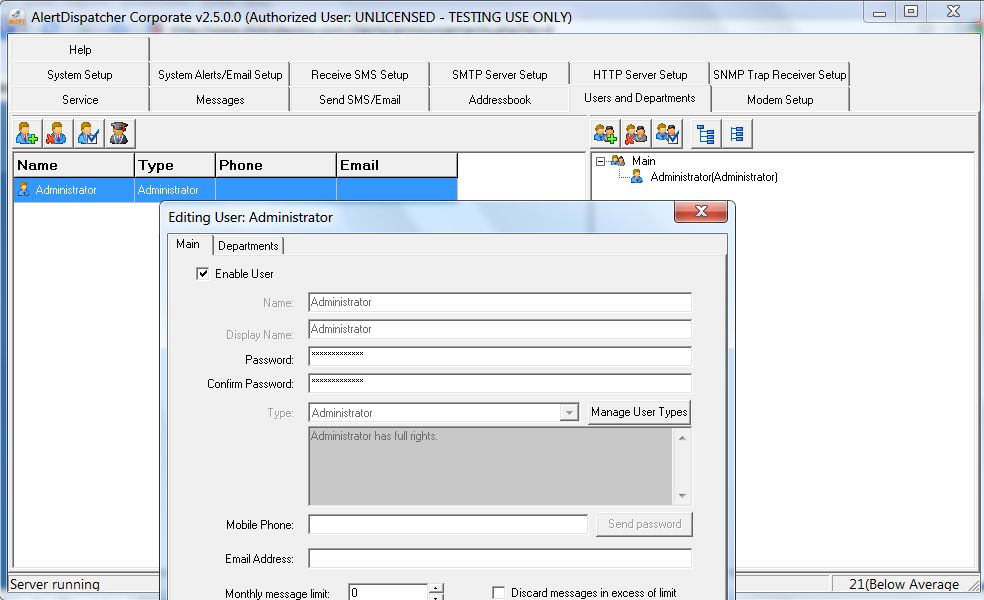
Task: Maximize the AlertDispatcher window
Action: 911,11
